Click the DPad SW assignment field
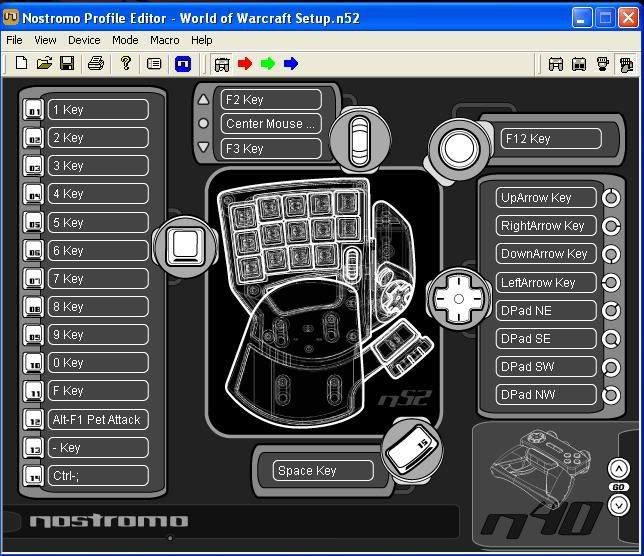The width and height of the screenshot is (644, 556). pos(546,366)
